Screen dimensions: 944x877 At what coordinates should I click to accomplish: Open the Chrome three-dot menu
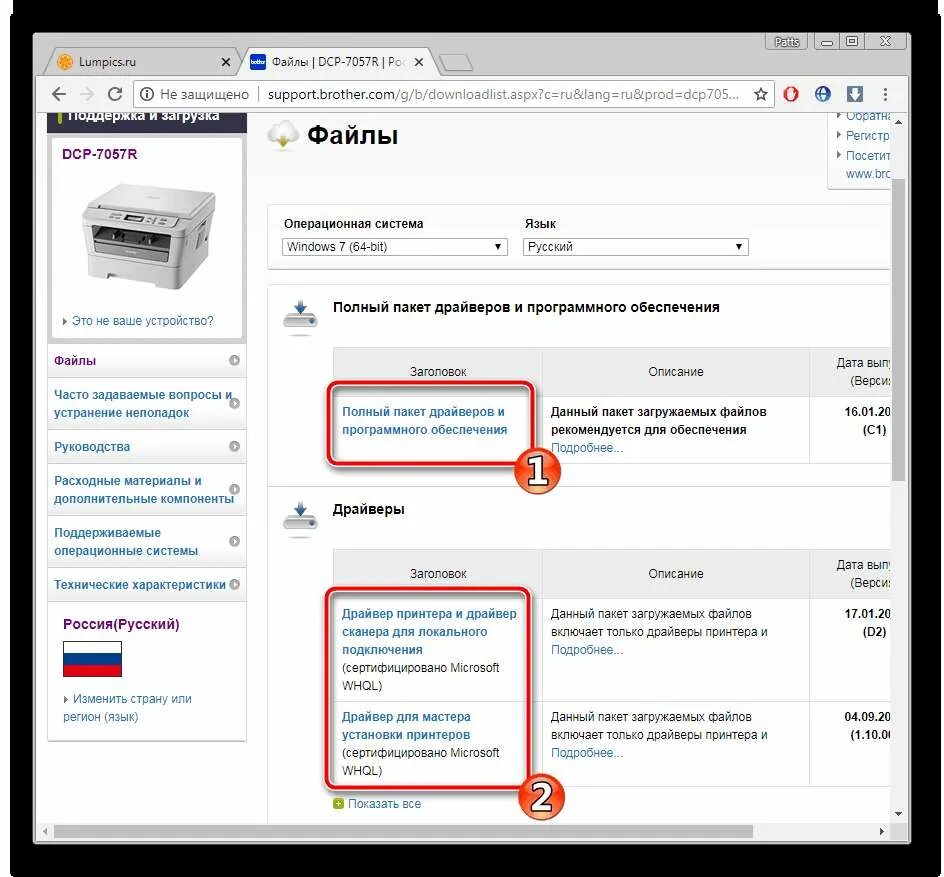click(x=885, y=94)
